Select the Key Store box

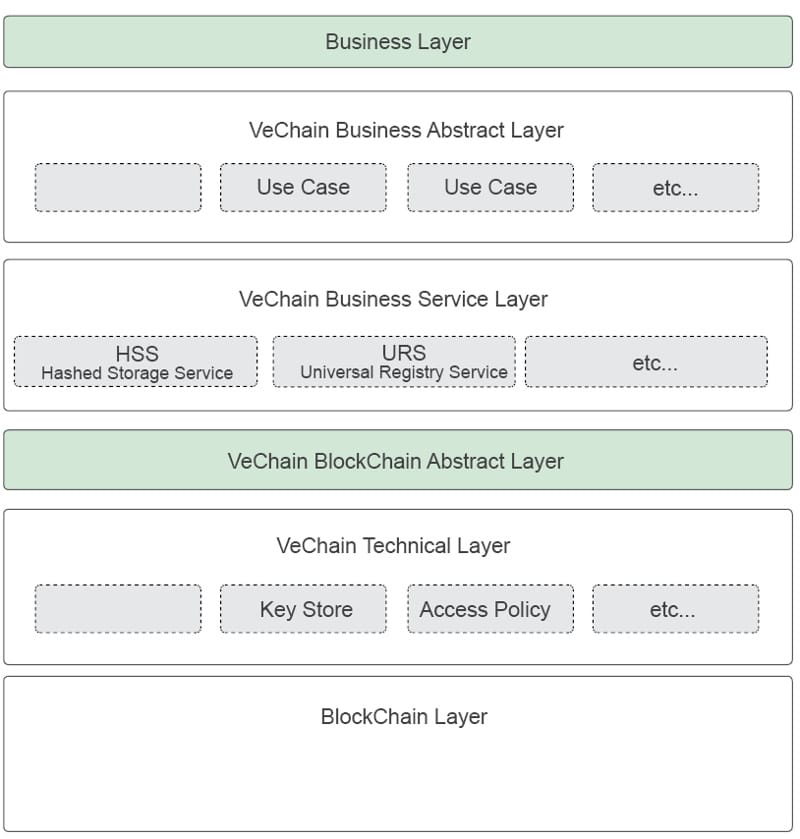[x=305, y=609]
